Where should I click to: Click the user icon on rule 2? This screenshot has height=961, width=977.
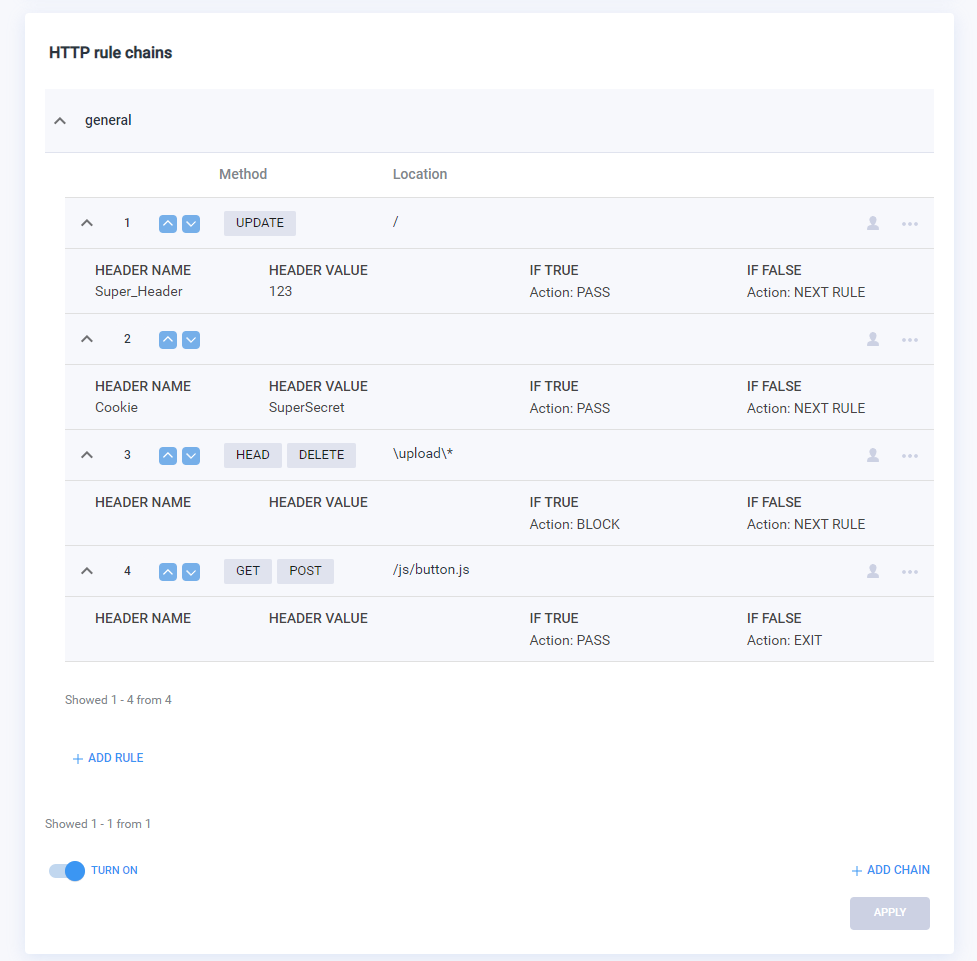873,339
